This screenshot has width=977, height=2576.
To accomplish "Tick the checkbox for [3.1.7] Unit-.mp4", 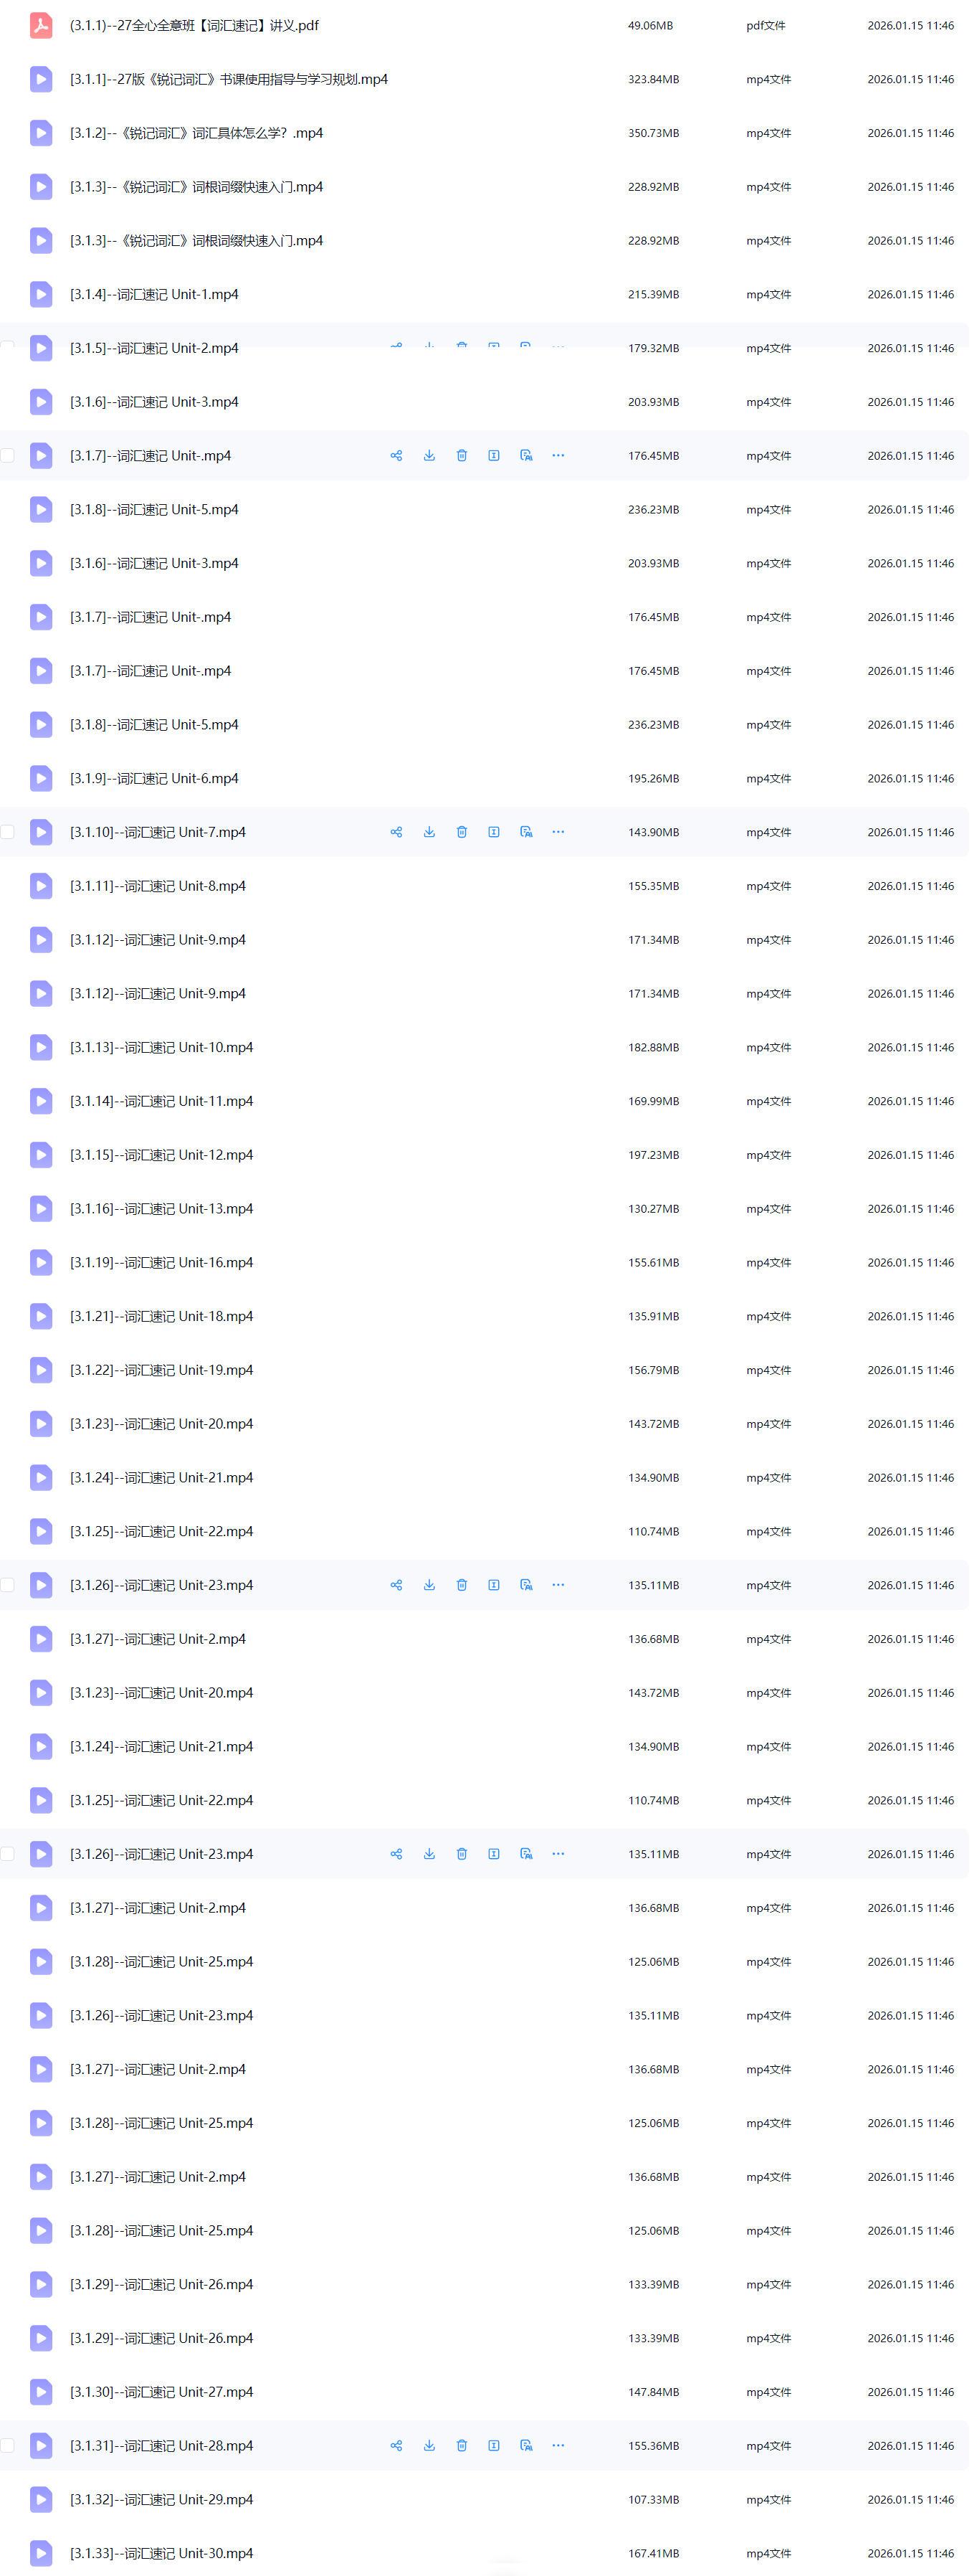I will pyautogui.click(x=8, y=456).
